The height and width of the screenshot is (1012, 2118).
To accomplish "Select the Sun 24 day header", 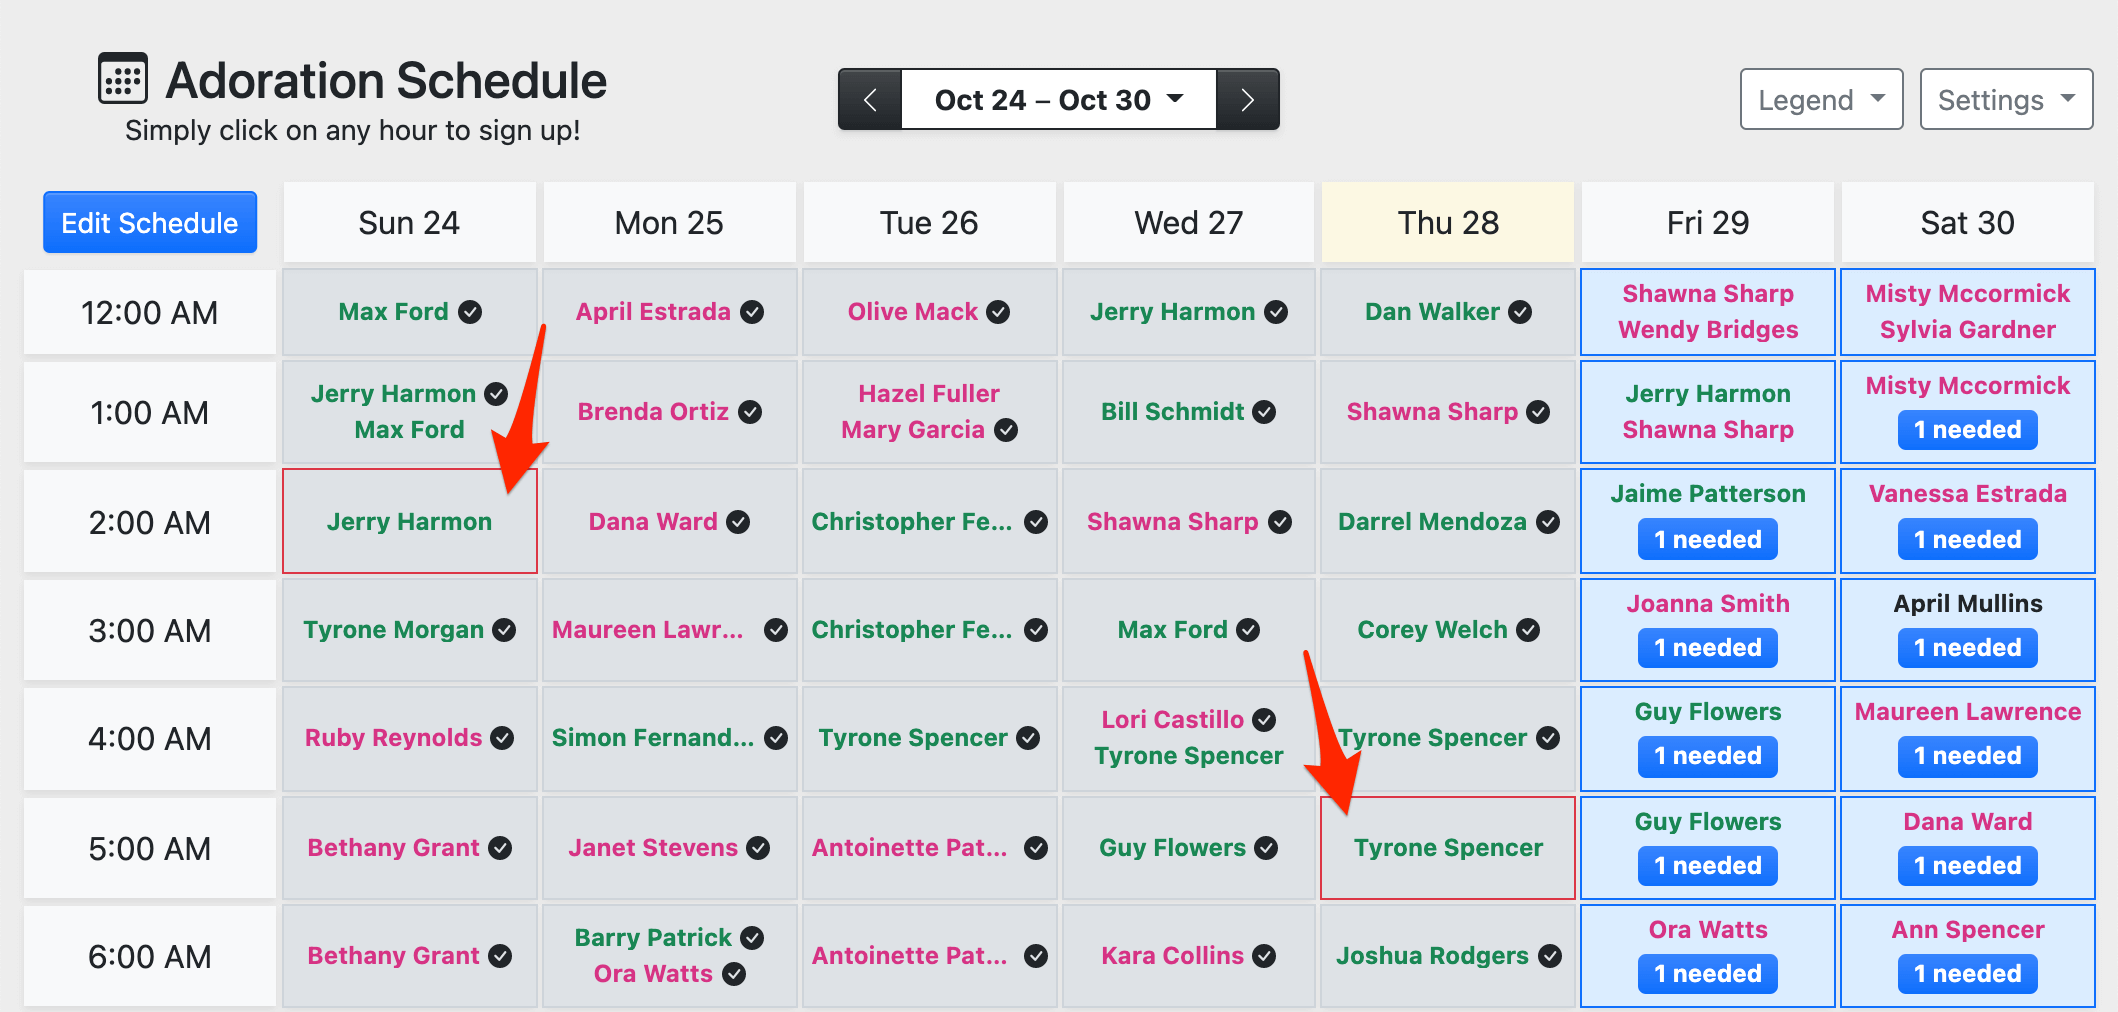I will (409, 223).
